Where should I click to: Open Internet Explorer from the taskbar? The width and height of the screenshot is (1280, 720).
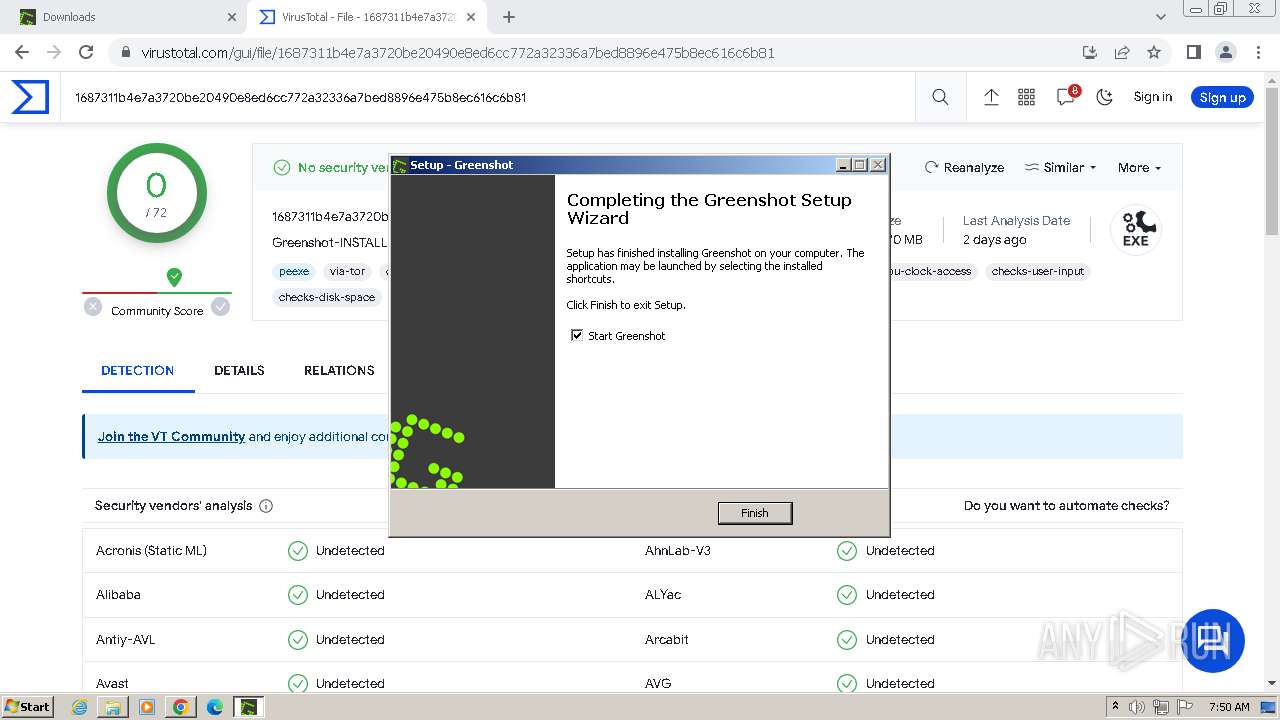pos(79,707)
